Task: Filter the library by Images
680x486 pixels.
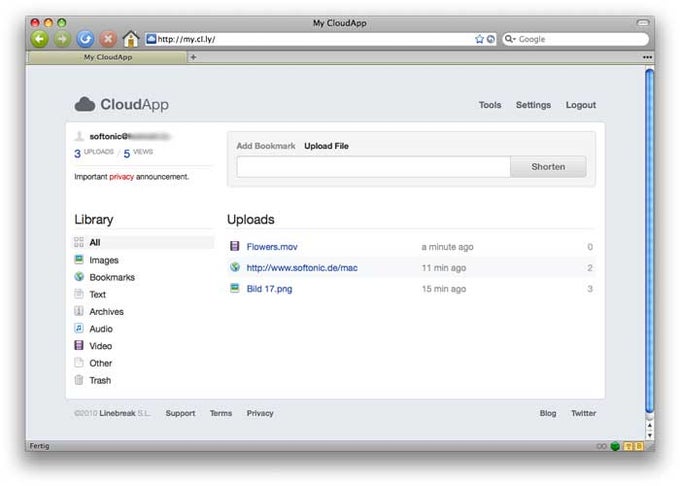Action: [104, 260]
